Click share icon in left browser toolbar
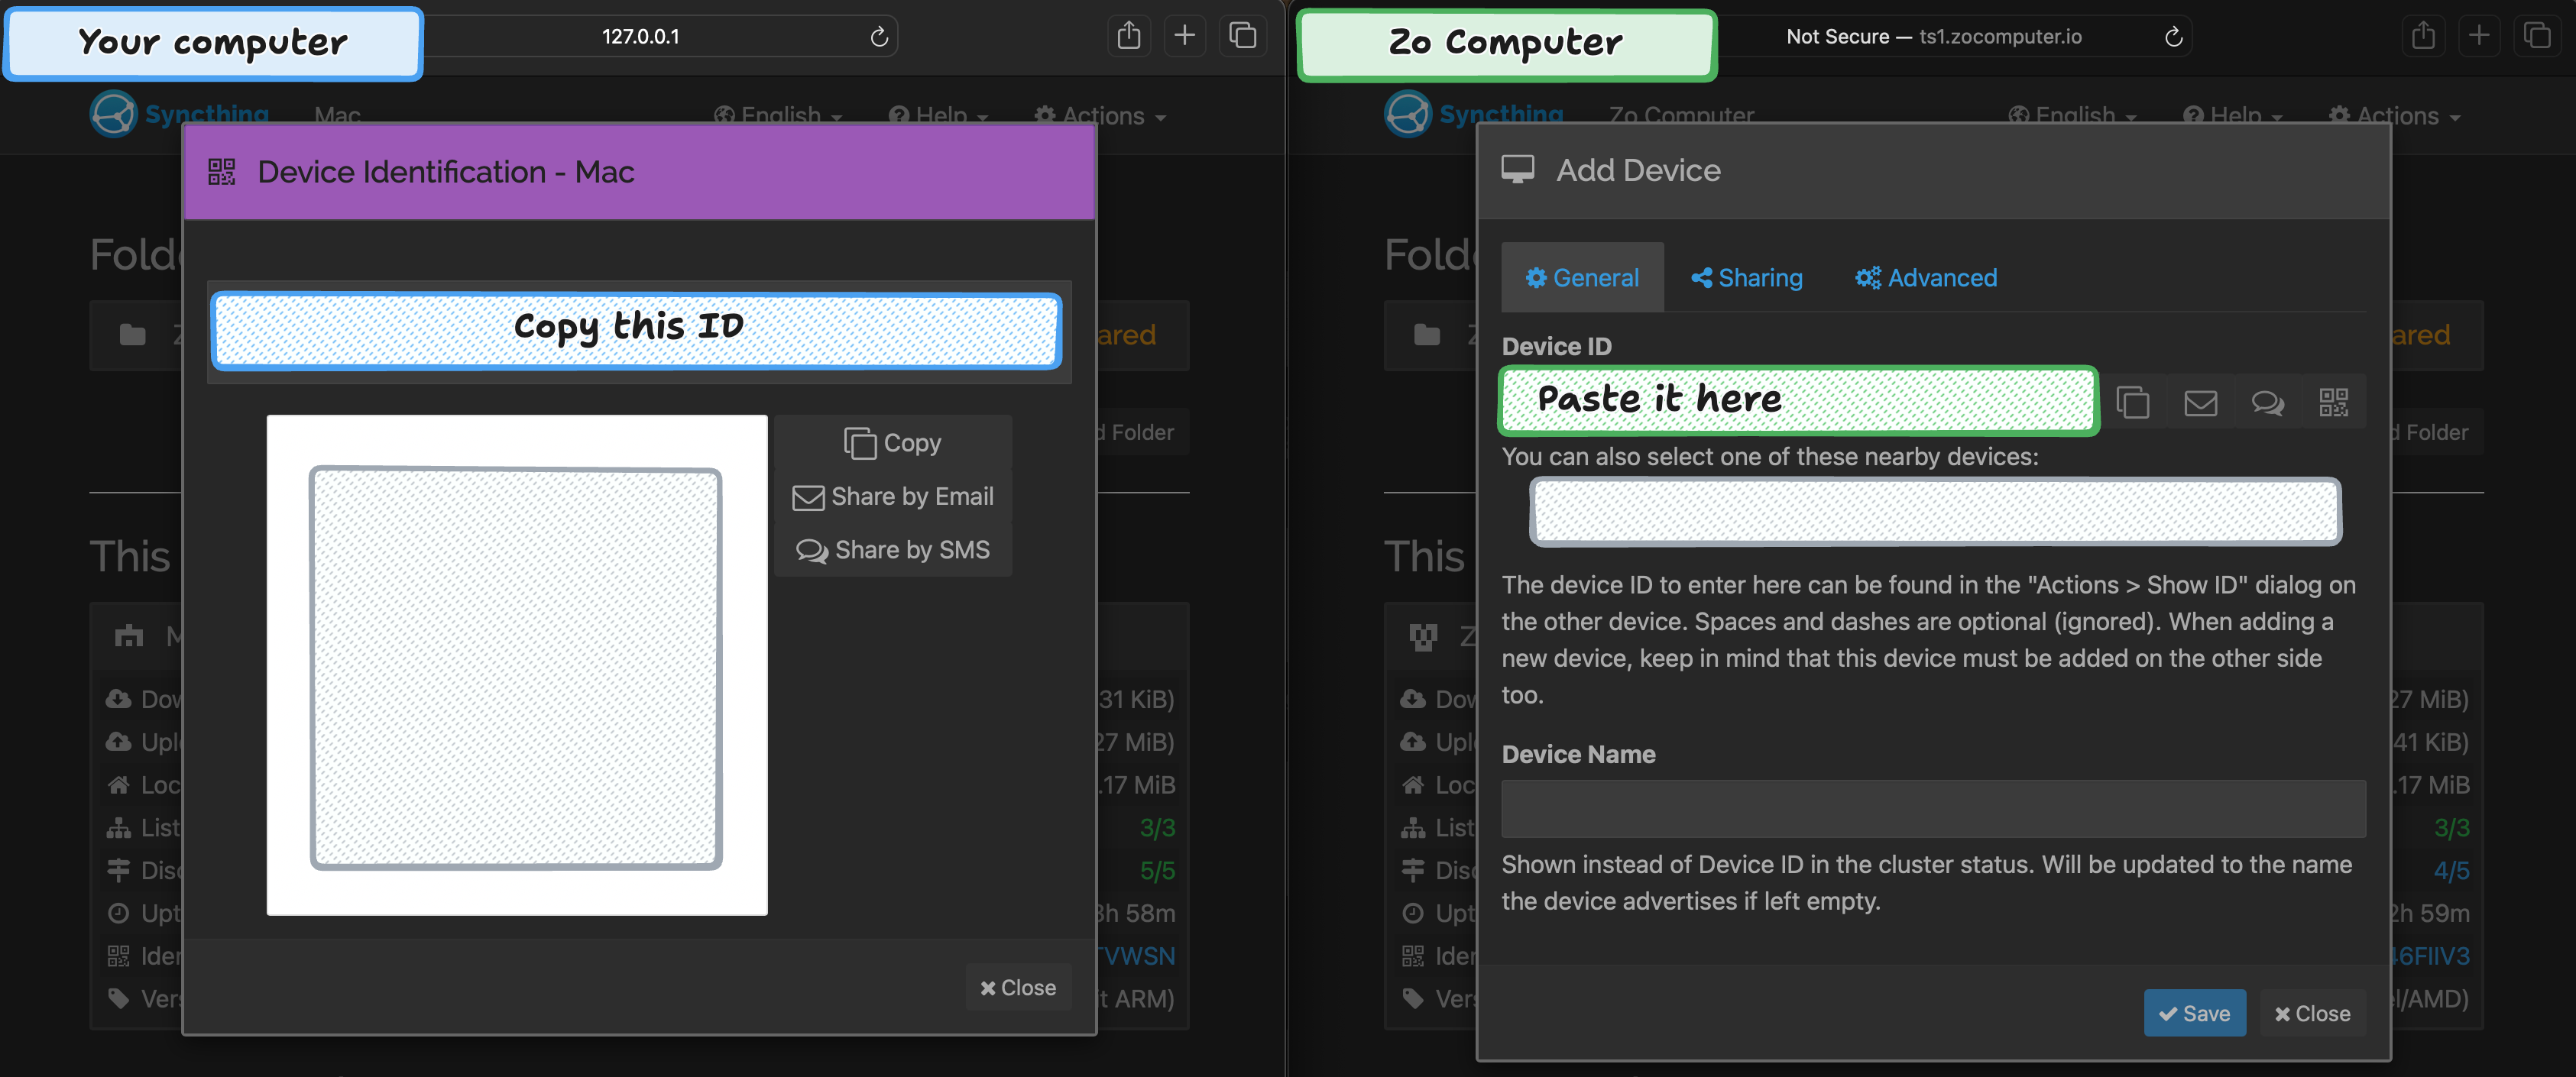This screenshot has width=2576, height=1077. click(x=1128, y=36)
